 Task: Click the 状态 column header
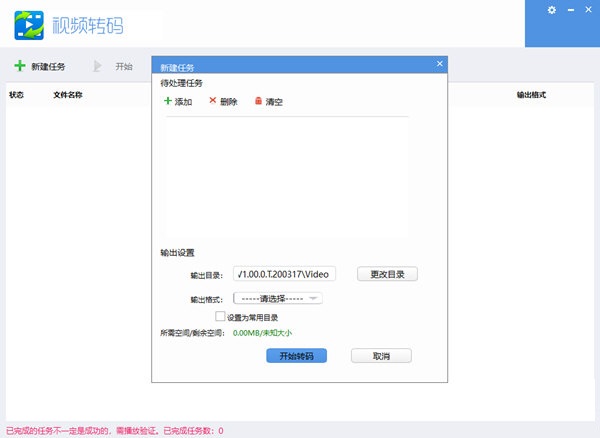coord(16,95)
